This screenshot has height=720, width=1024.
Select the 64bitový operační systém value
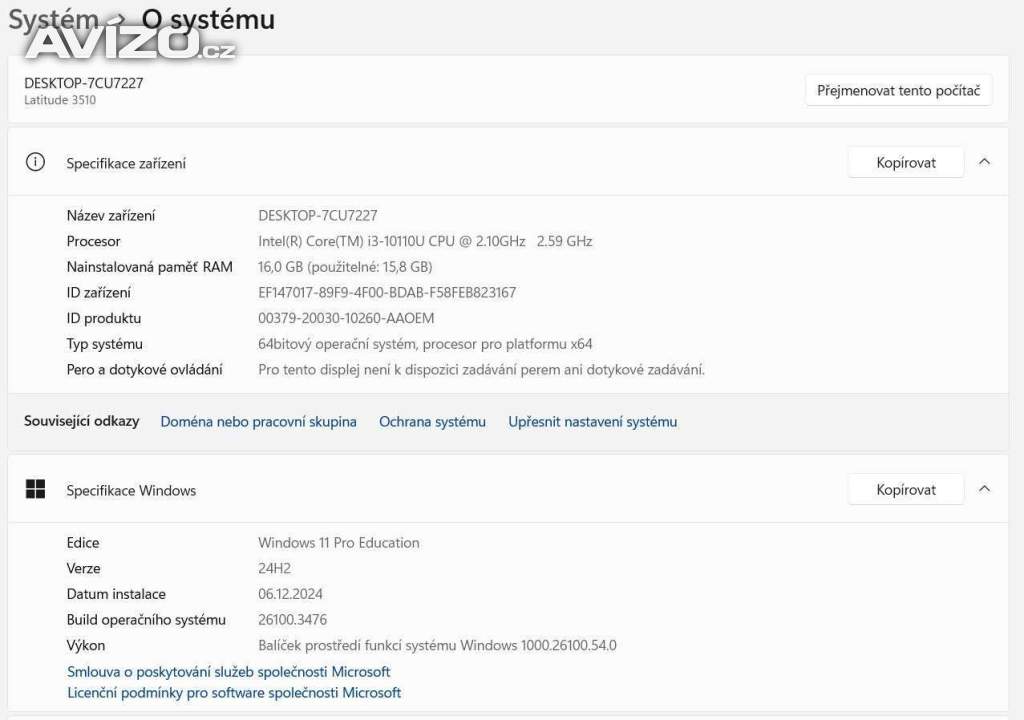[425, 344]
